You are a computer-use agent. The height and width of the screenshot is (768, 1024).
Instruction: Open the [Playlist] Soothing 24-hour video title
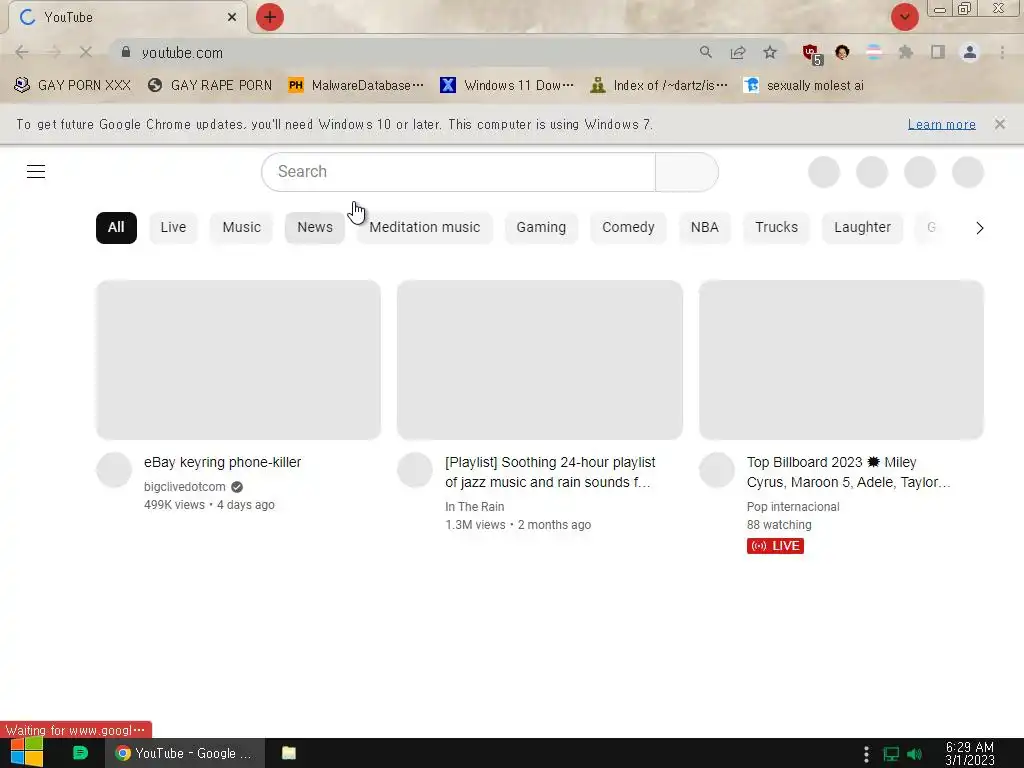(x=550, y=472)
